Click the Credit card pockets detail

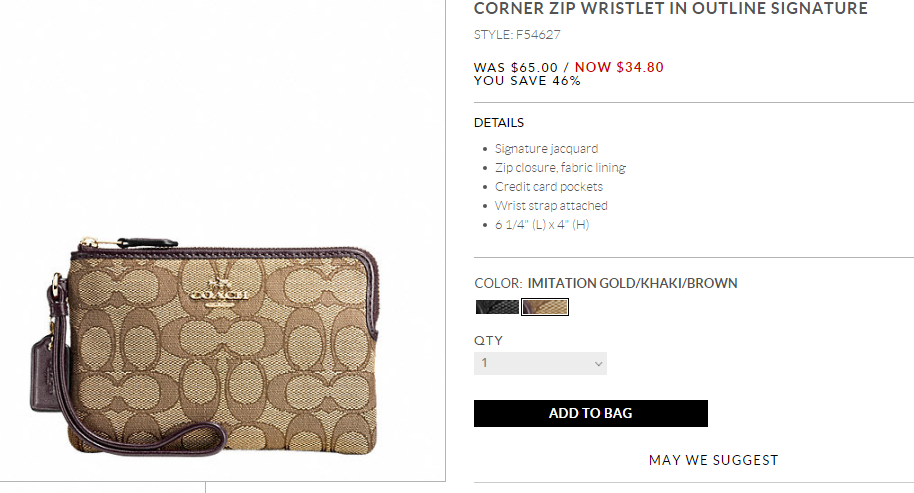click(x=549, y=187)
